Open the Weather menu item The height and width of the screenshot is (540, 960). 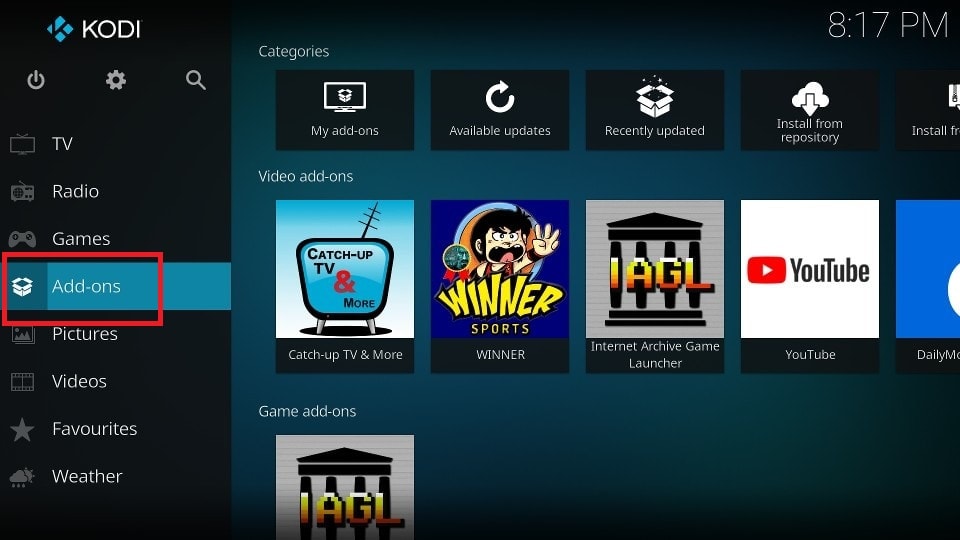tap(116, 476)
